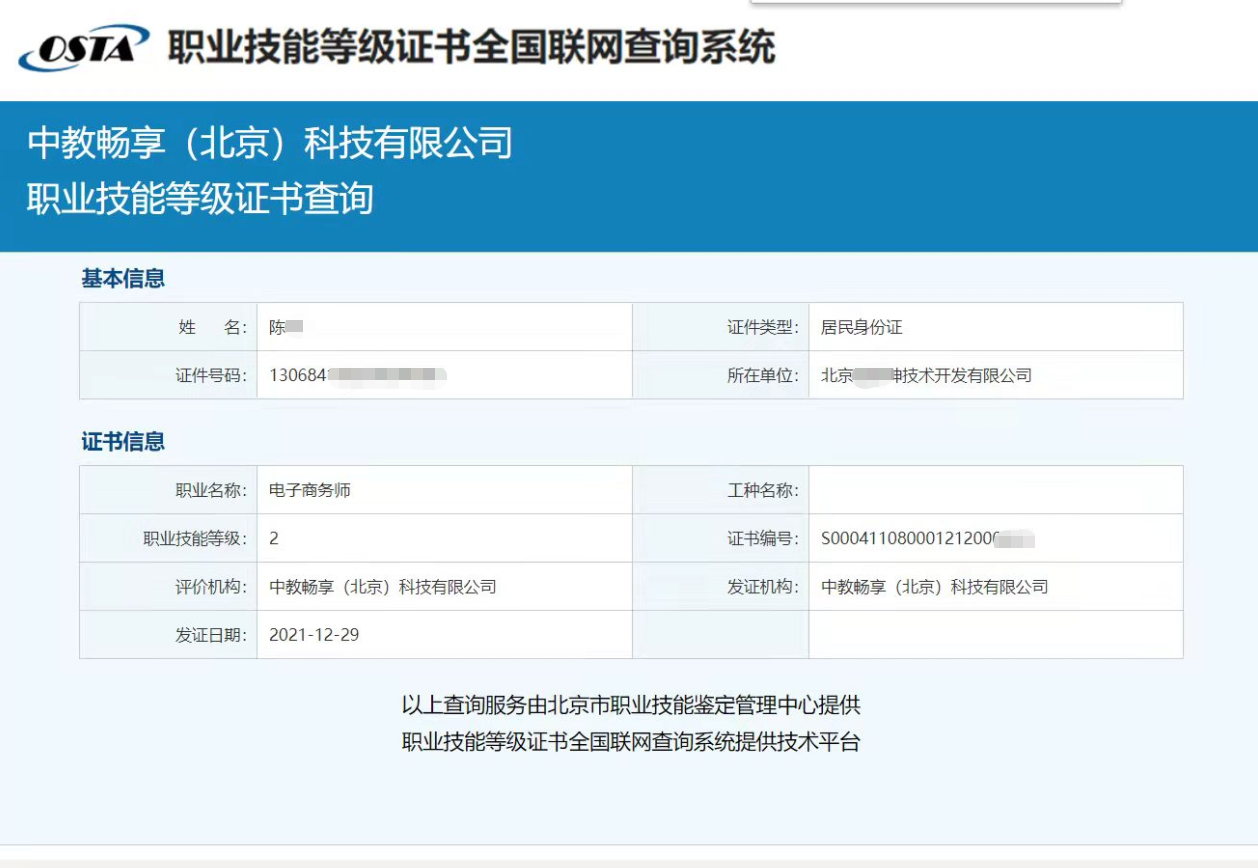Screen dimensions: 1258x868
Task: Select the 基本信息 section heading
Action: pos(123,279)
